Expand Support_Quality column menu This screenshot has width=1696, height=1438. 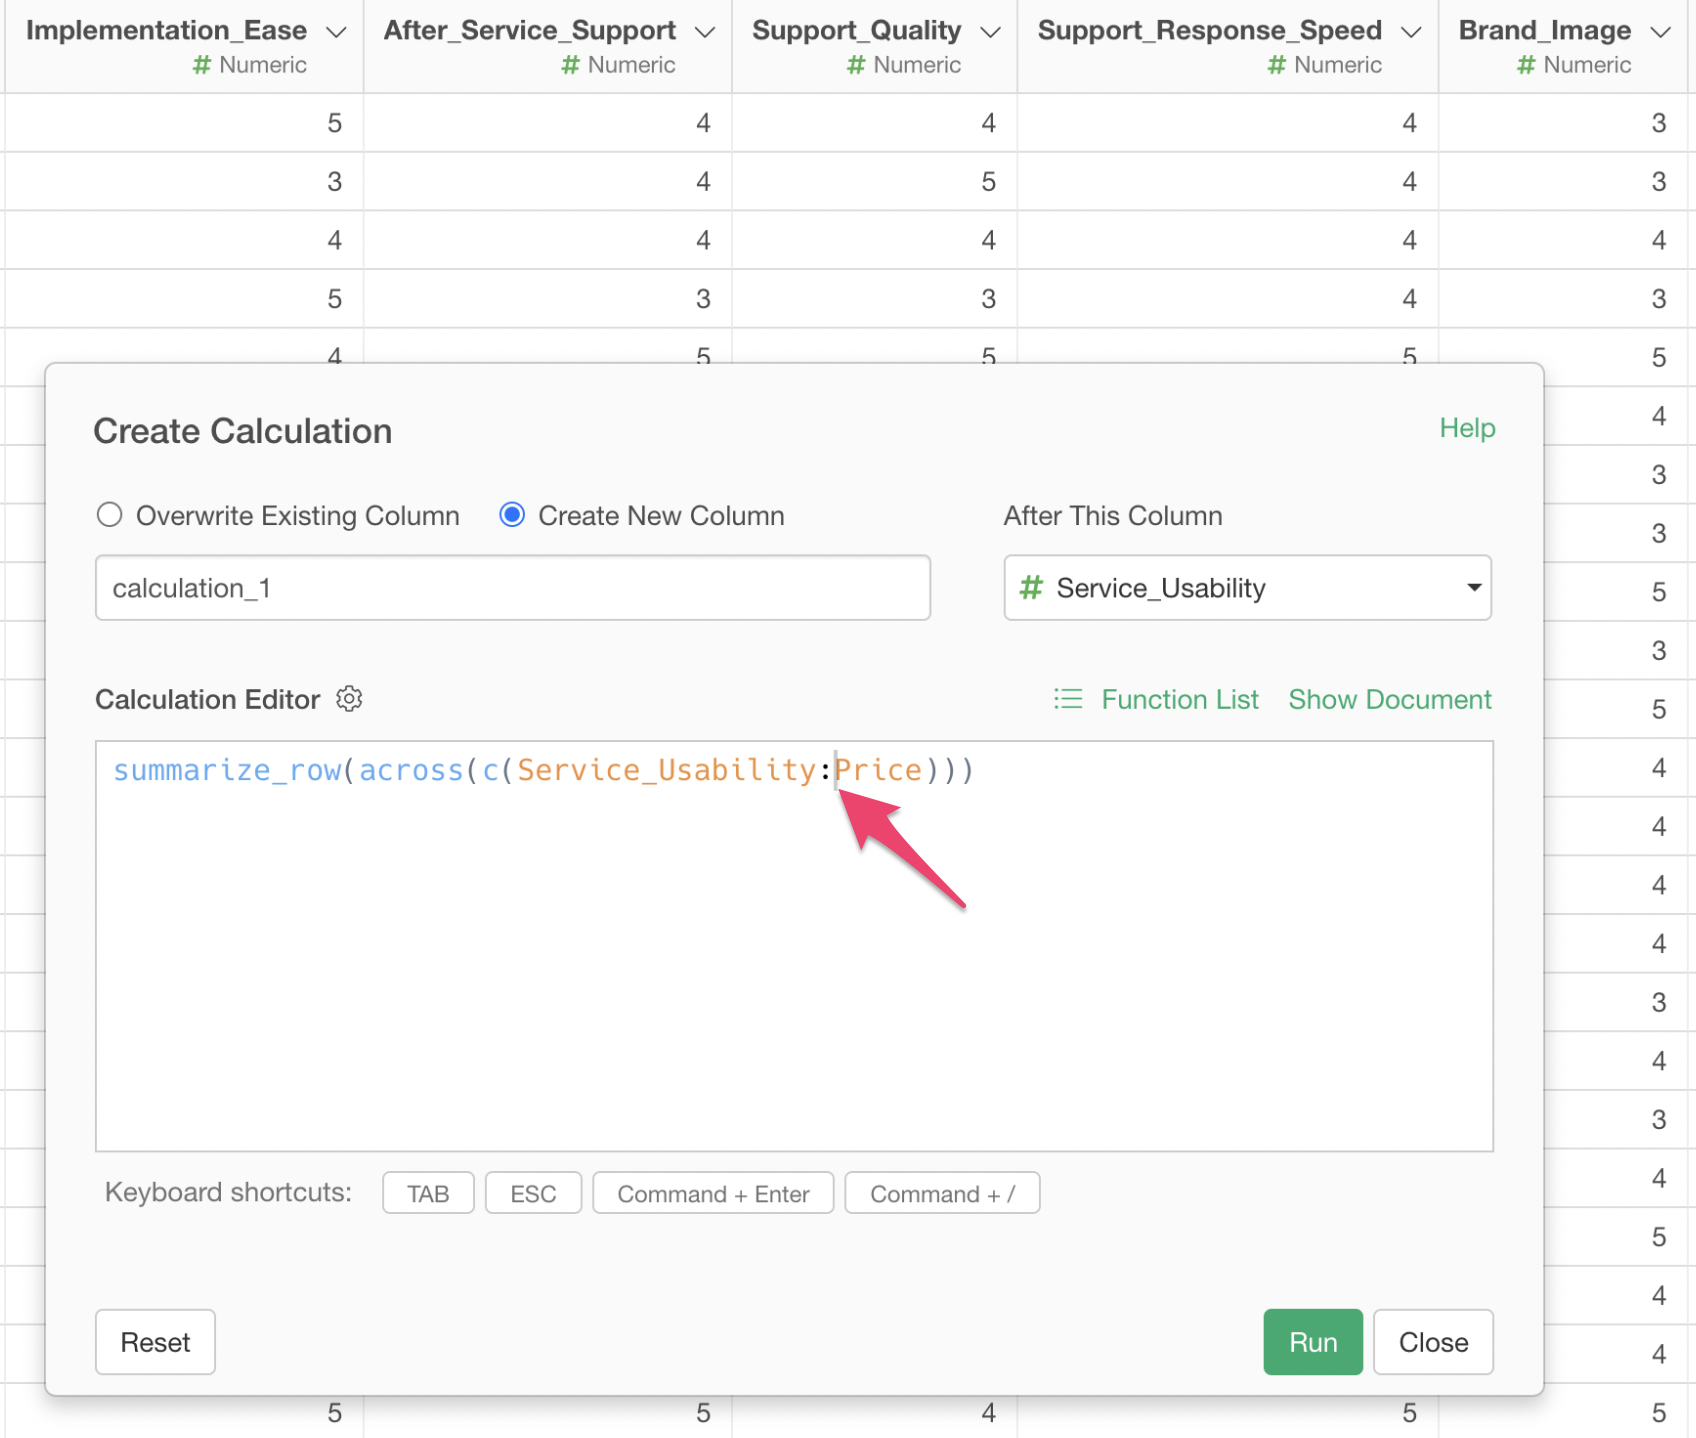tap(991, 32)
